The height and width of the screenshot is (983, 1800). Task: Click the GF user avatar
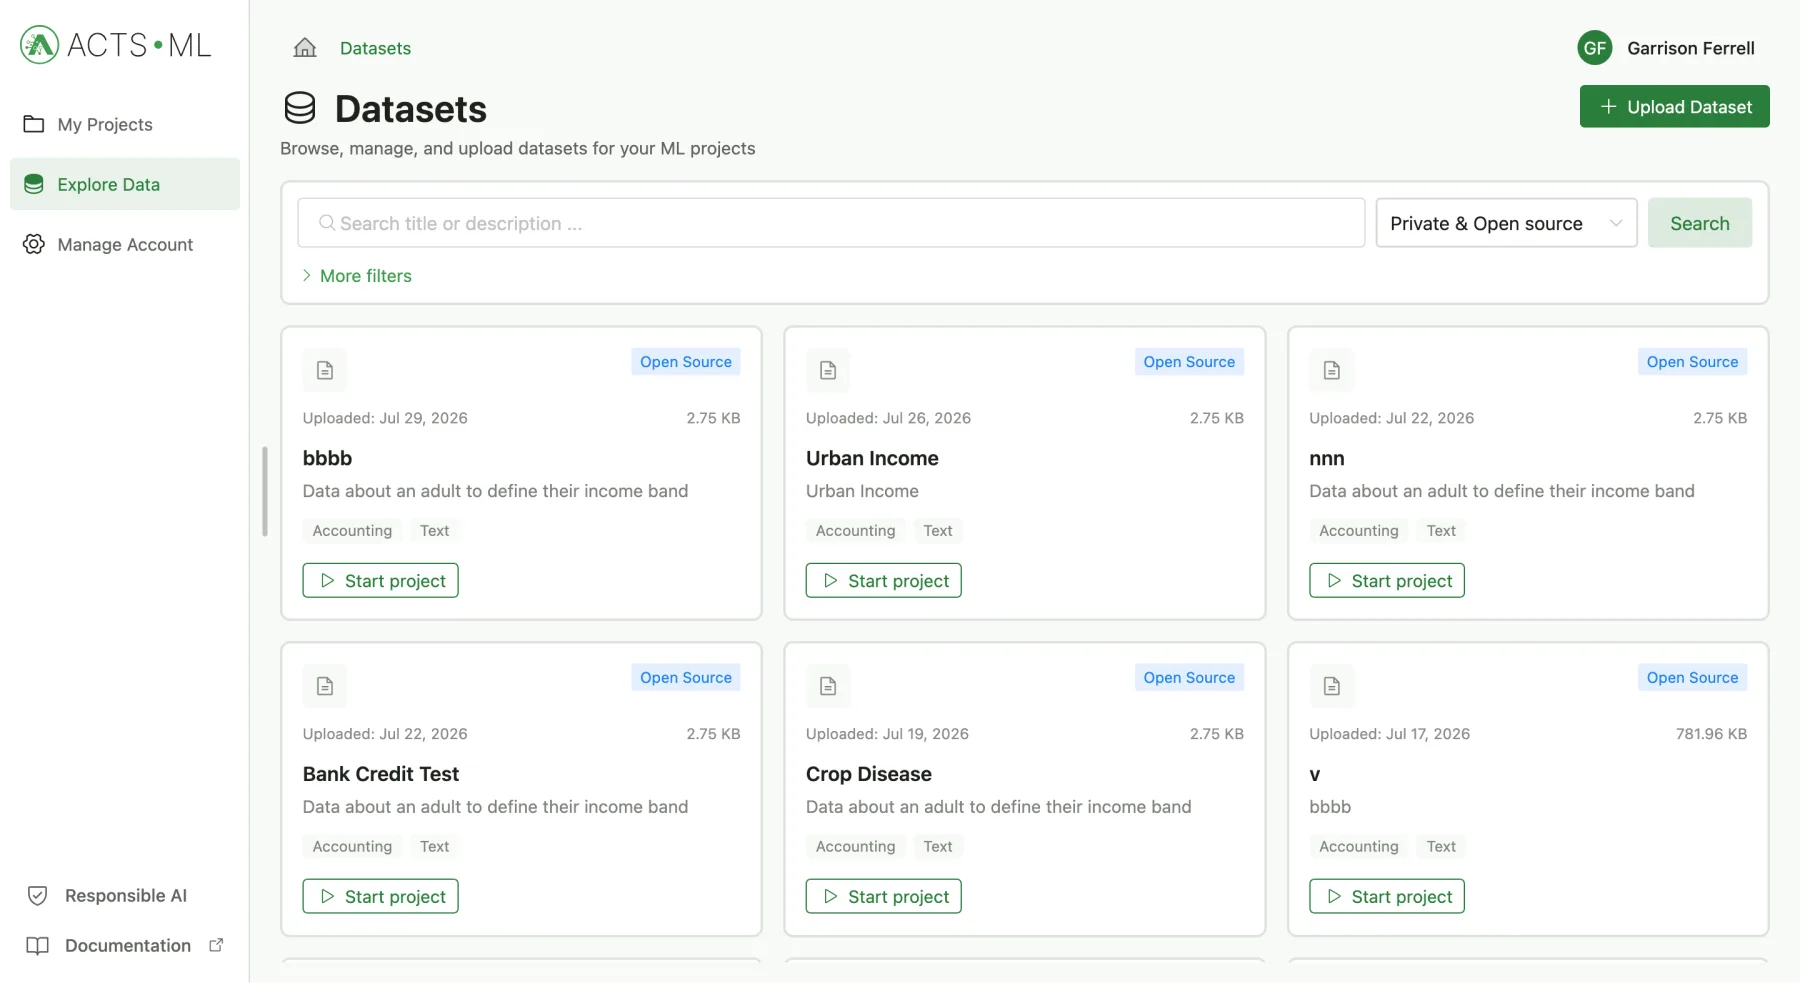(x=1595, y=48)
